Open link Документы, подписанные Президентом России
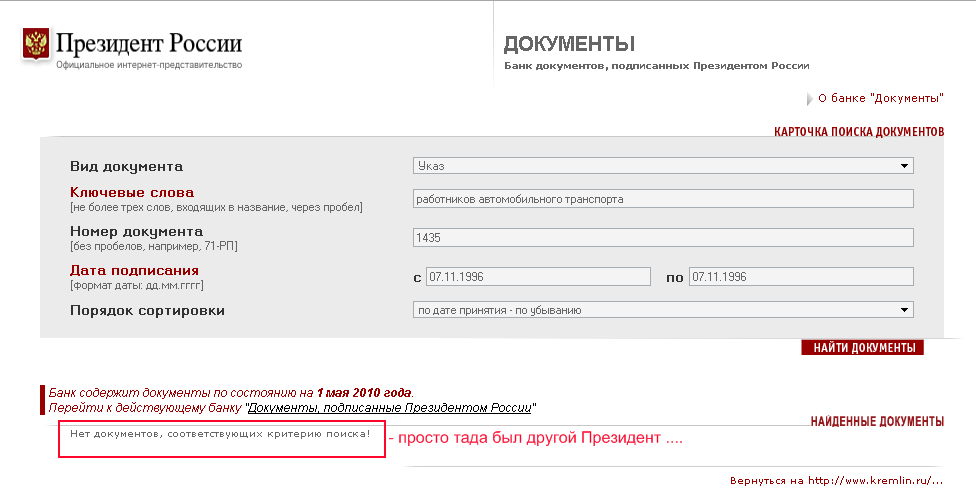The height and width of the screenshot is (498, 976). tap(390, 408)
